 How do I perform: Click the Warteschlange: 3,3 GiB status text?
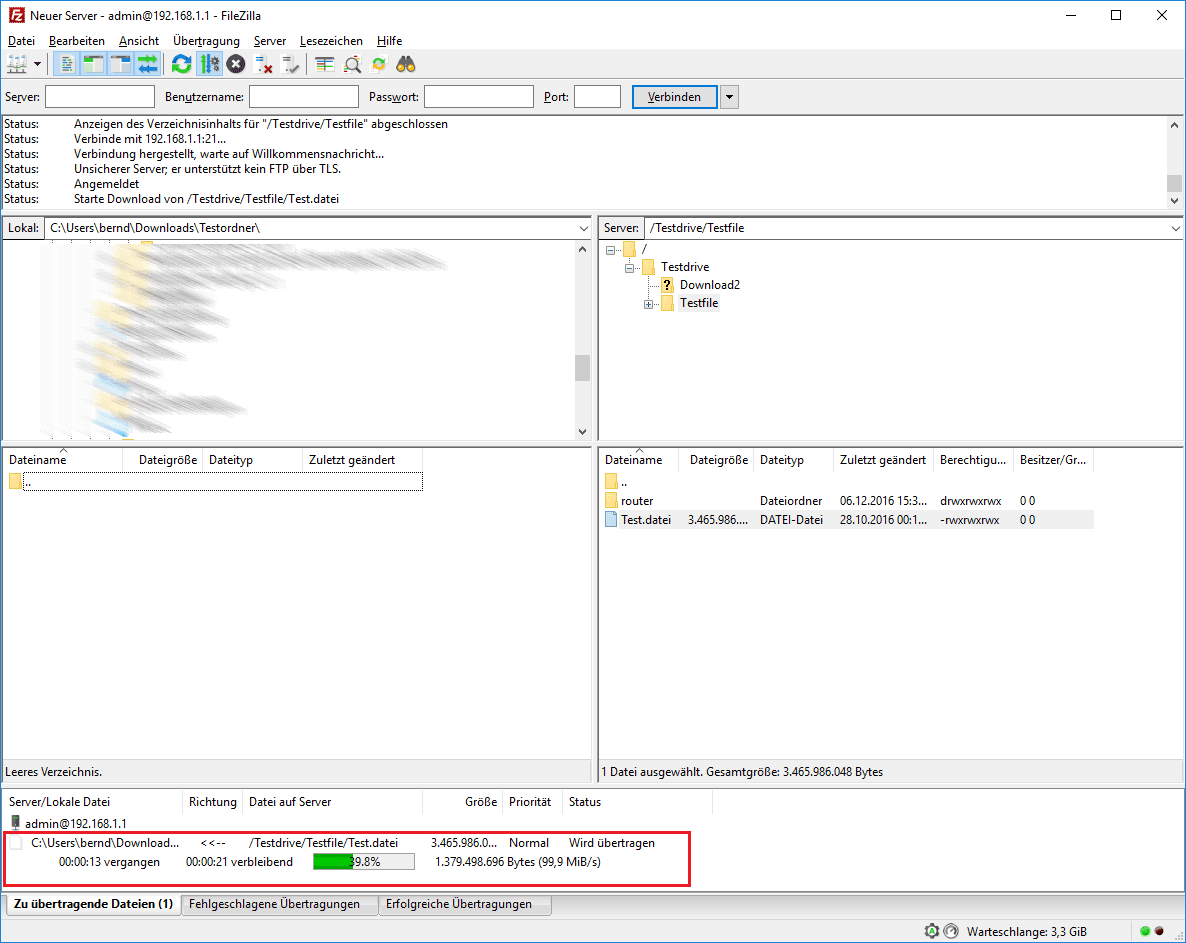[x=1026, y=932]
